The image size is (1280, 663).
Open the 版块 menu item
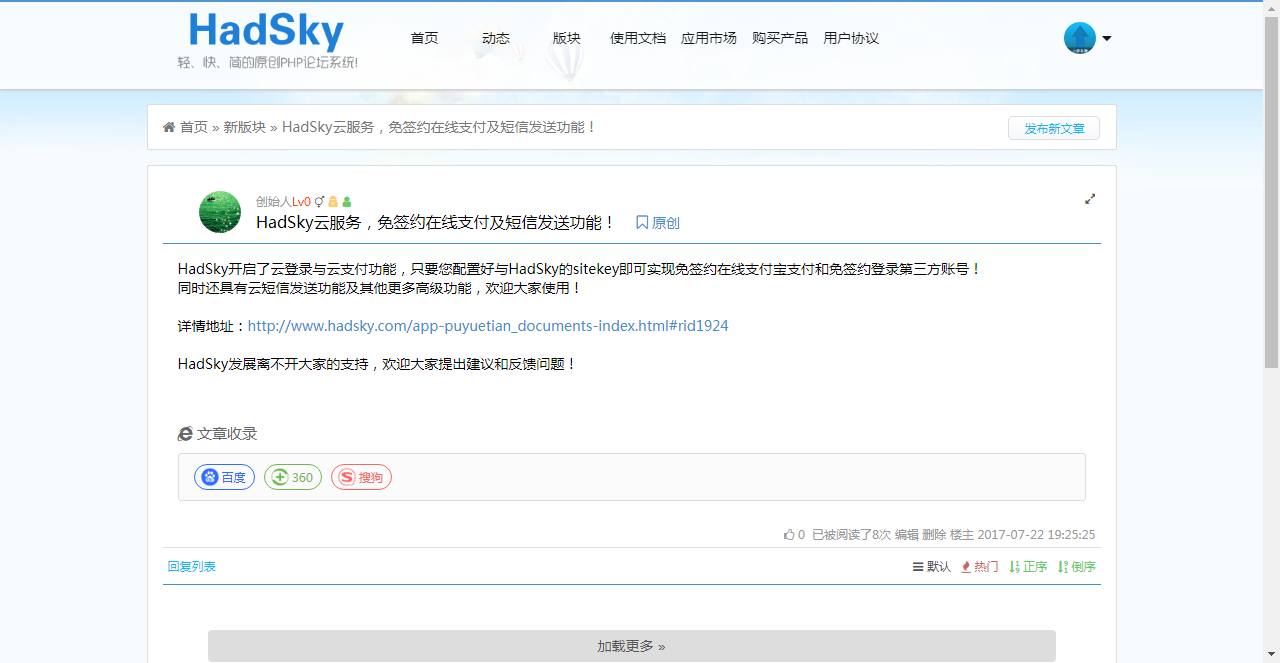point(566,38)
